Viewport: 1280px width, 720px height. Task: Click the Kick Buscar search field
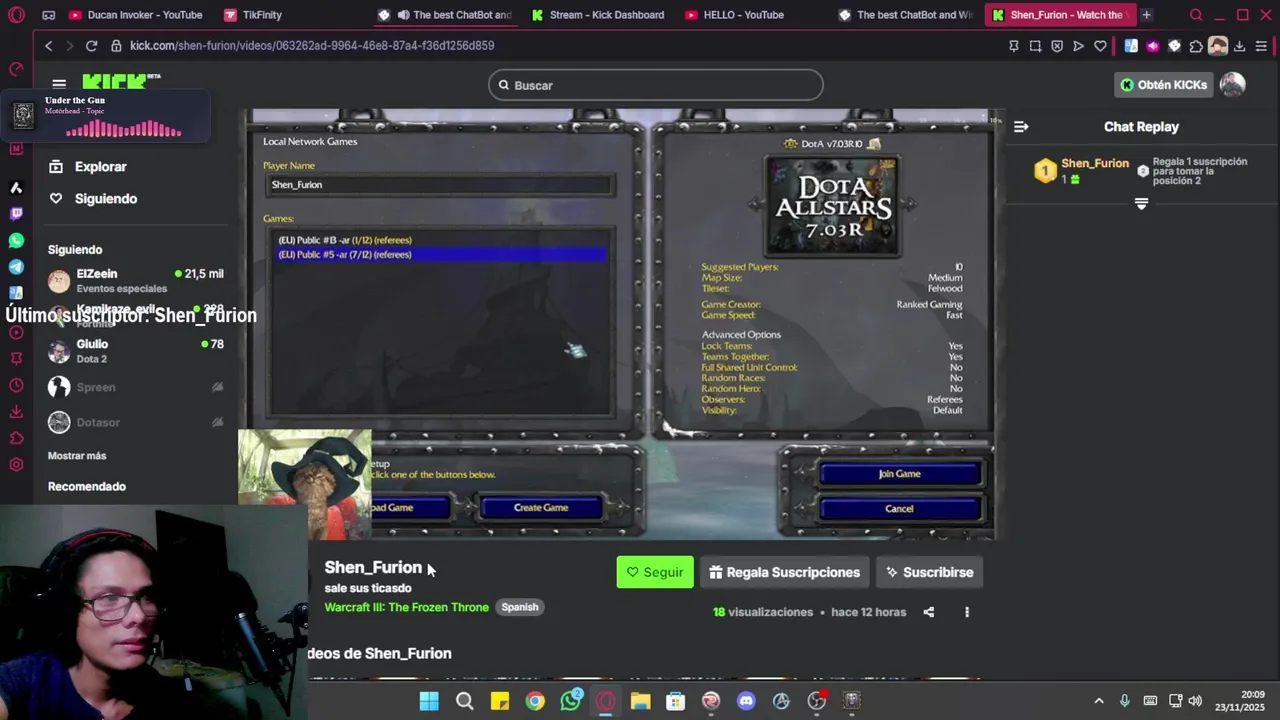click(x=656, y=85)
